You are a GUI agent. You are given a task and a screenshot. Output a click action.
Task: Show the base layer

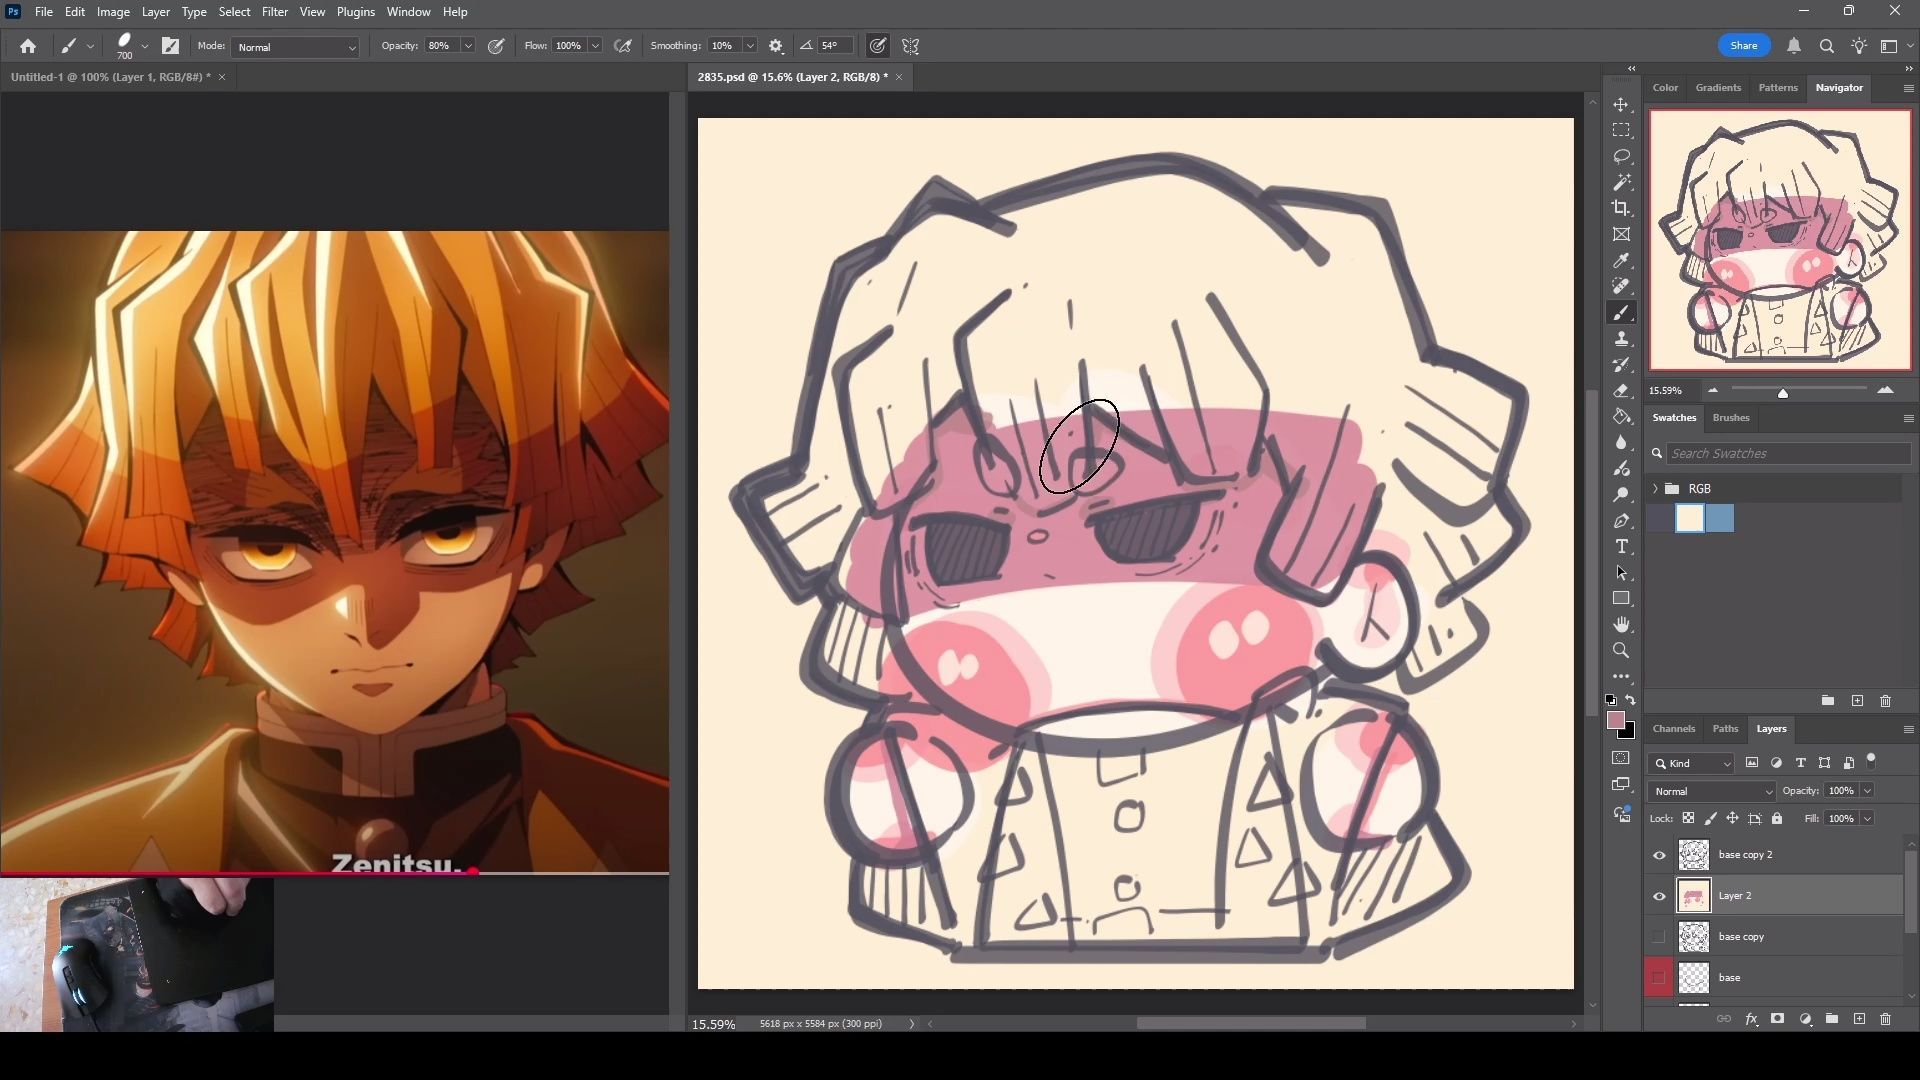pos(1659,978)
